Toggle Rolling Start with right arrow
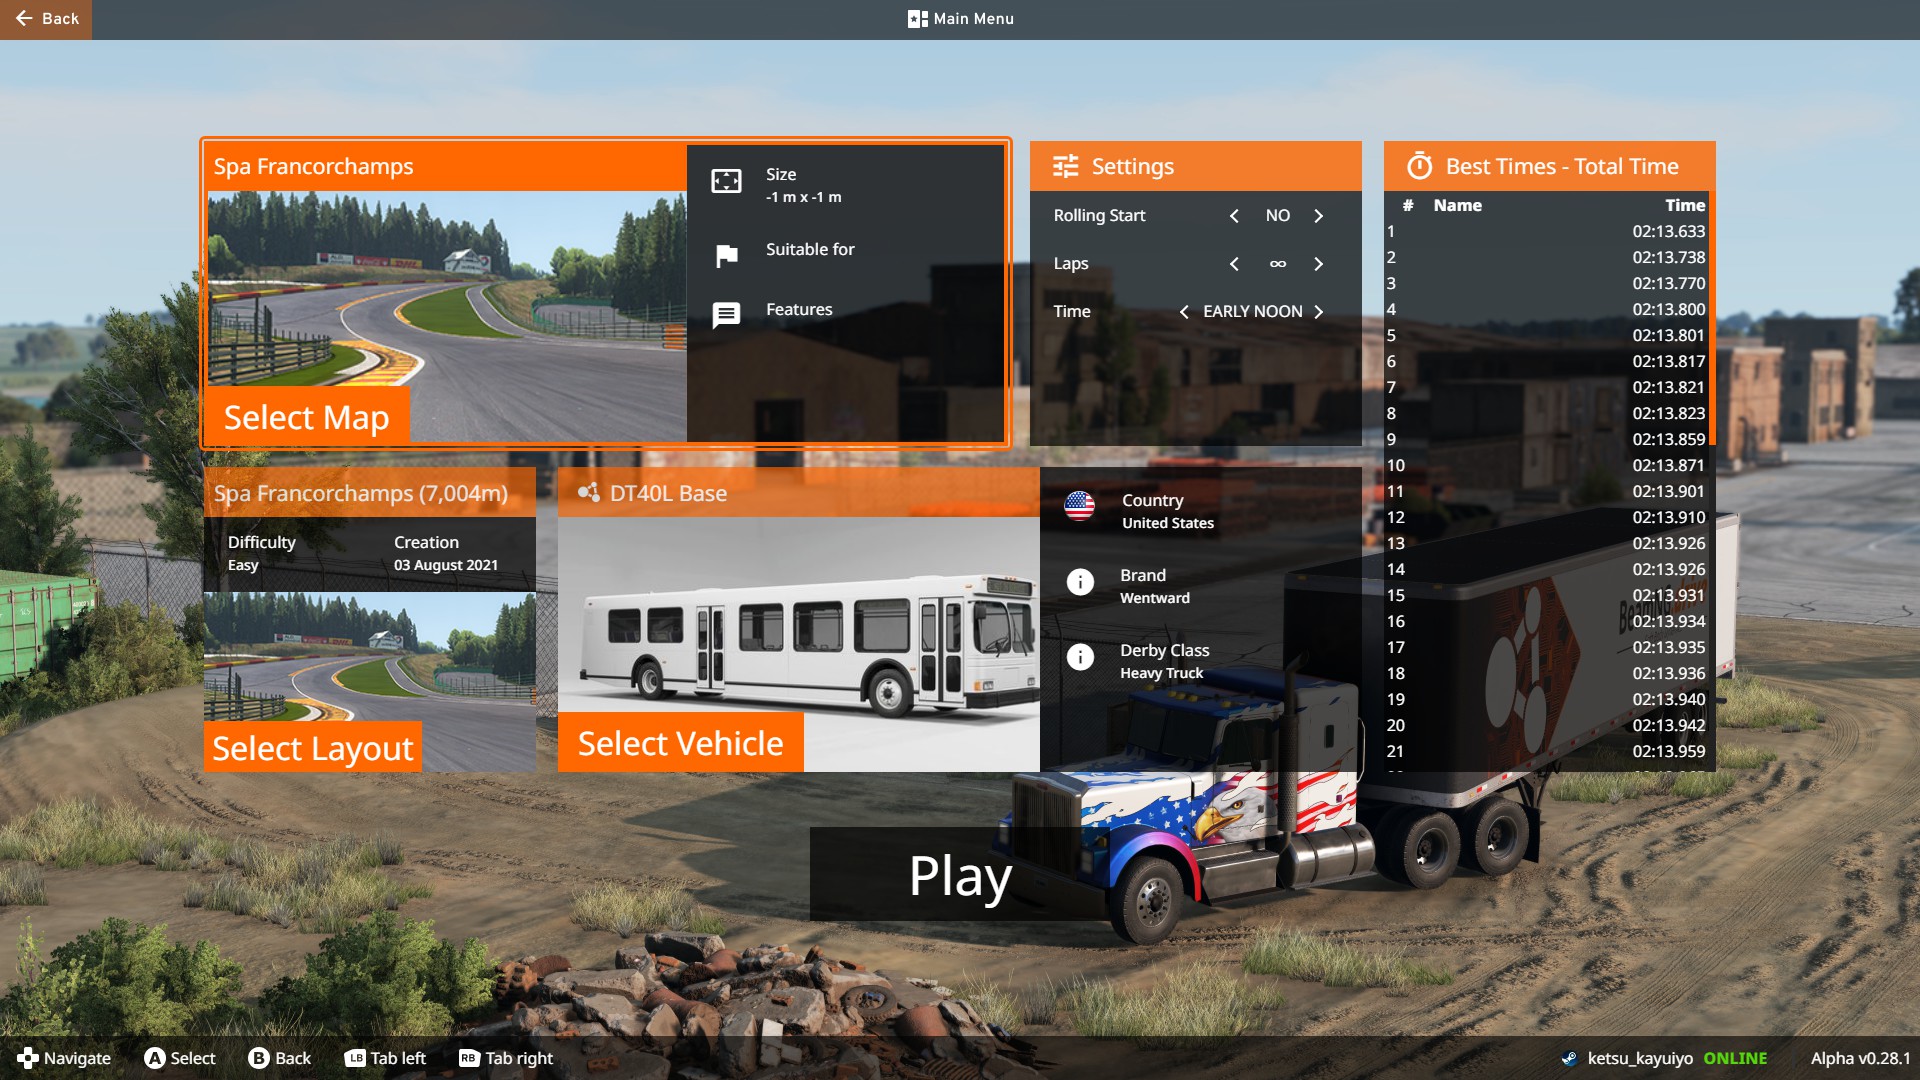The image size is (1920, 1080). (x=1318, y=216)
